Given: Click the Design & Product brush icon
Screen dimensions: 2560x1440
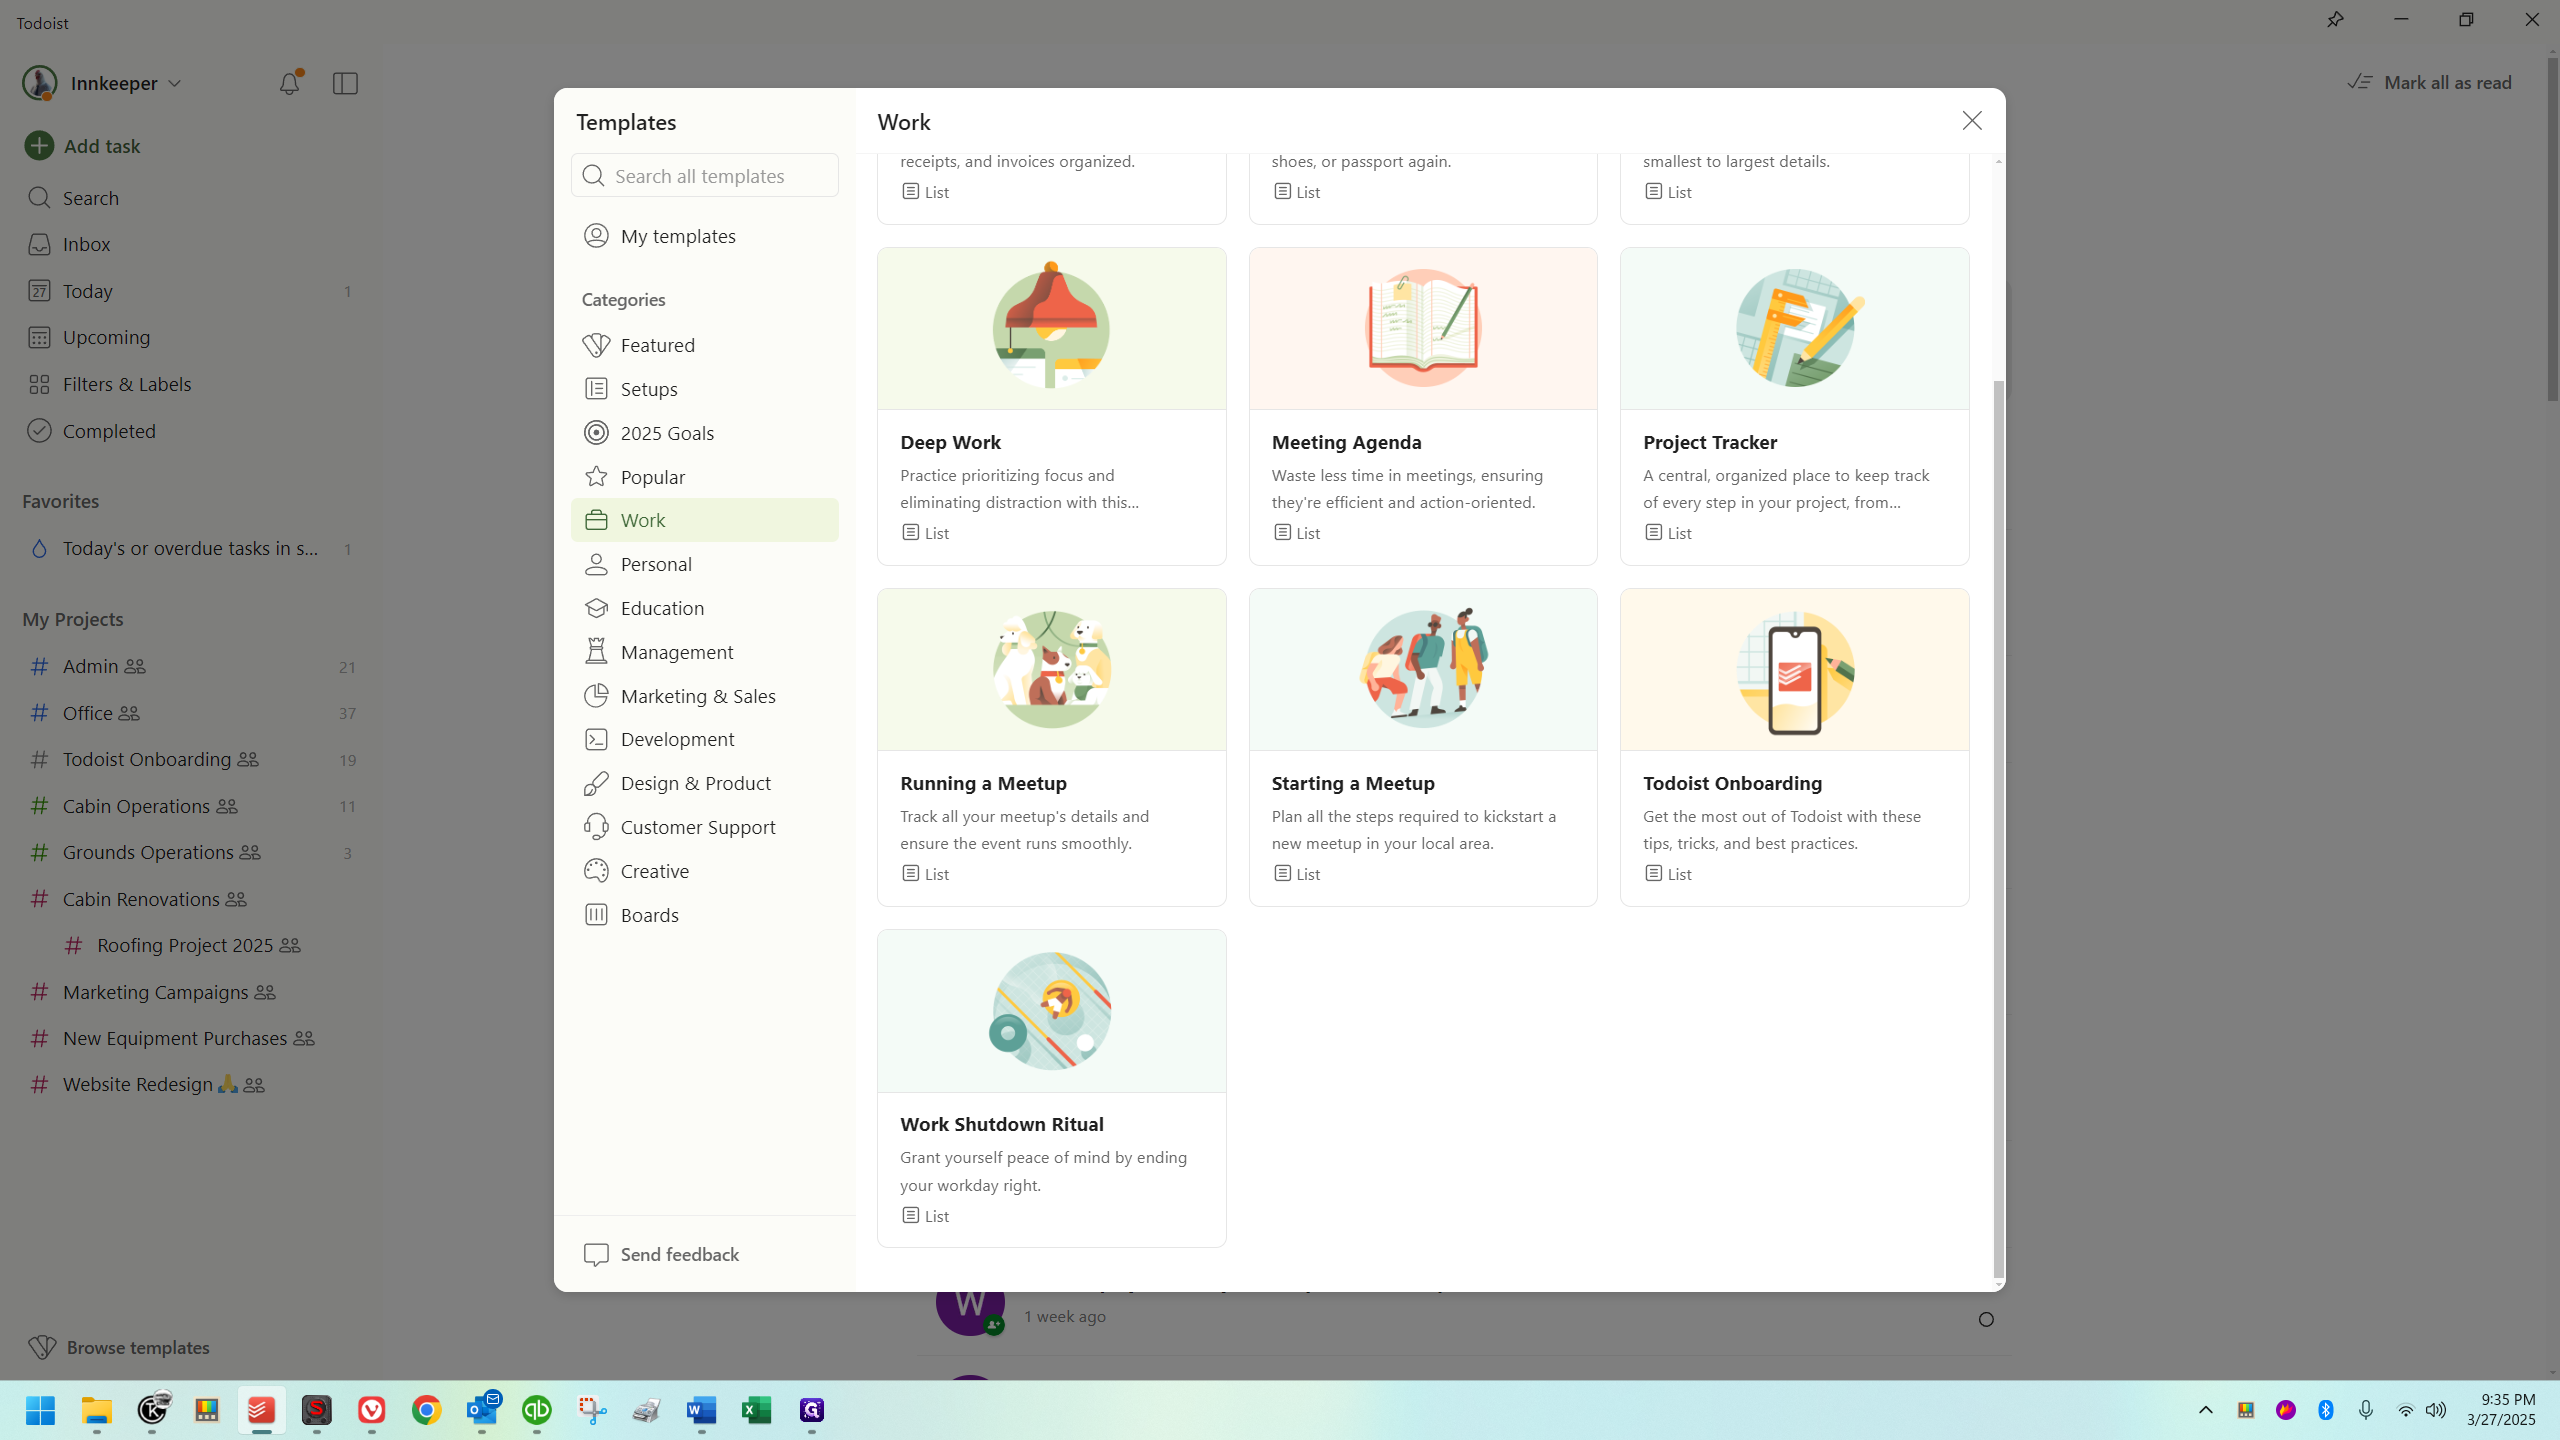Looking at the screenshot, I should 596,783.
